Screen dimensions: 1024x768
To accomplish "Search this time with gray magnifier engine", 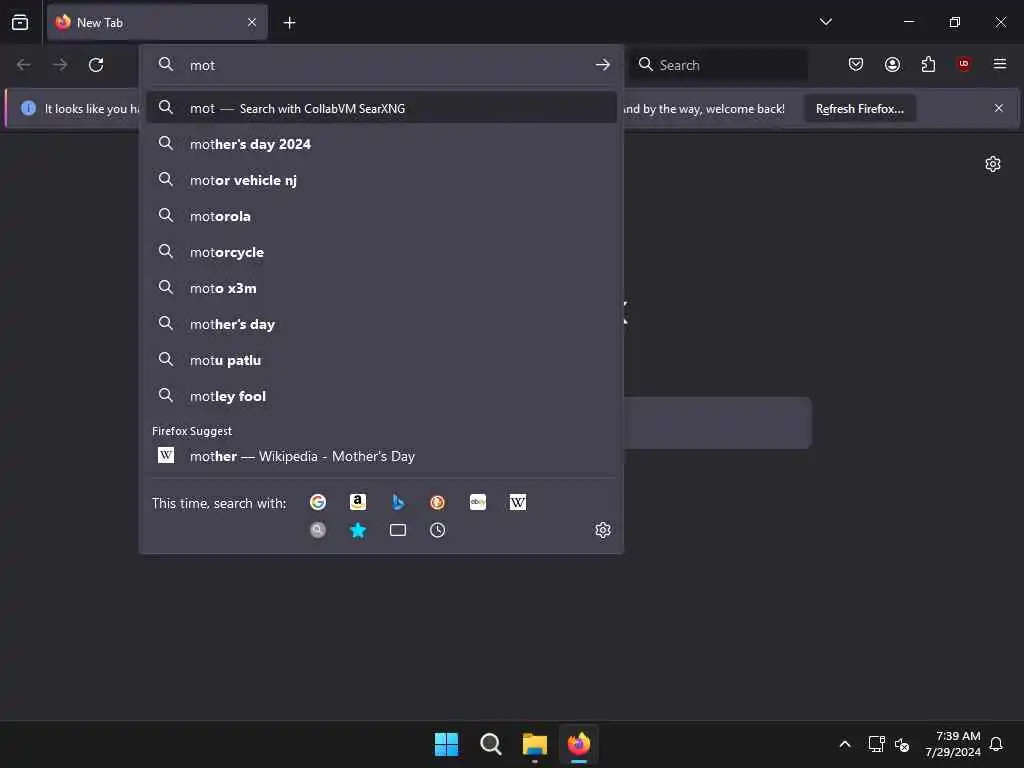I will click(318, 530).
